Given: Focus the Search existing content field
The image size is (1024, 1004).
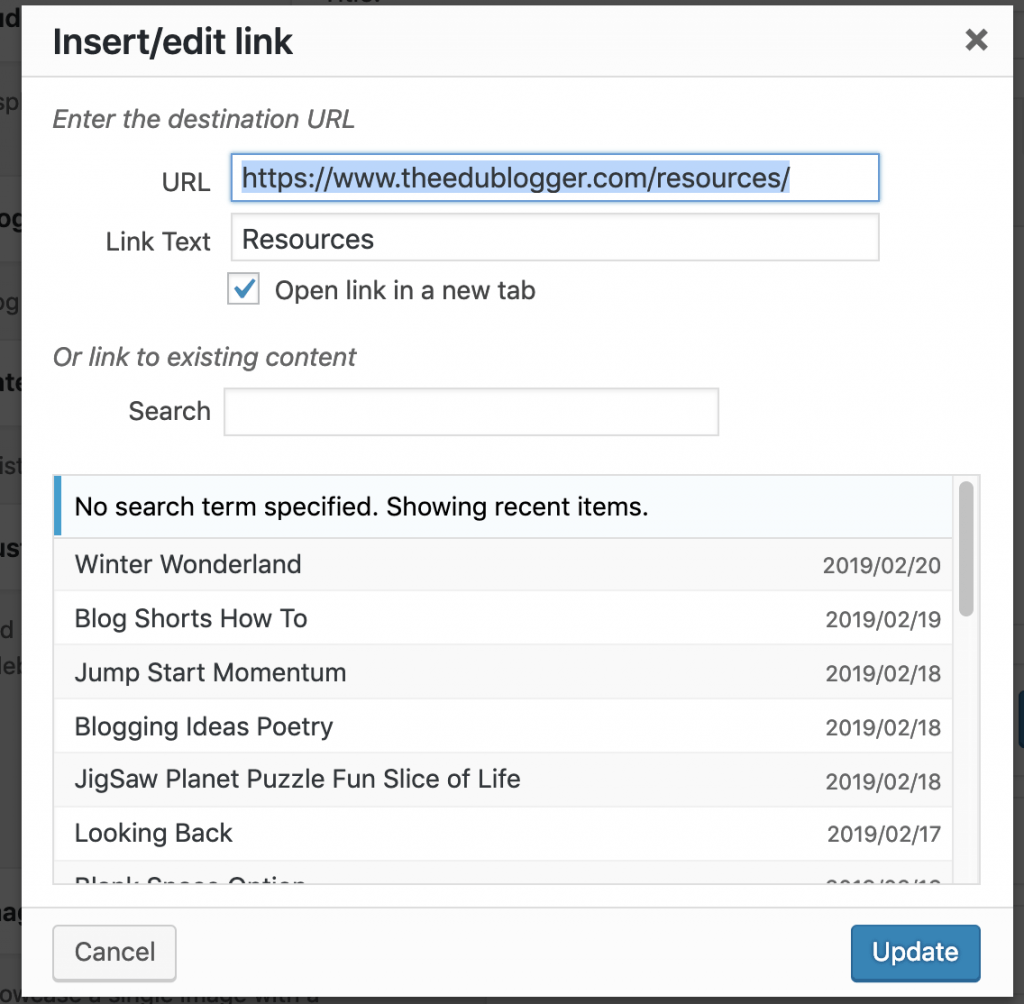Looking at the screenshot, I should pos(471,412).
